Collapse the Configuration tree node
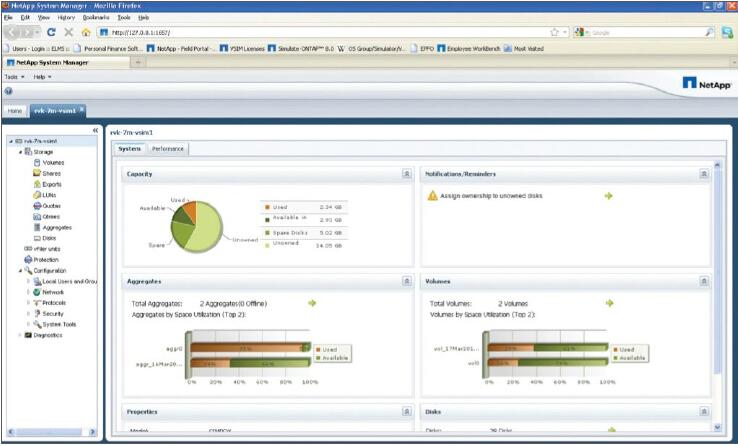The width and height of the screenshot is (738, 446). point(20,271)
